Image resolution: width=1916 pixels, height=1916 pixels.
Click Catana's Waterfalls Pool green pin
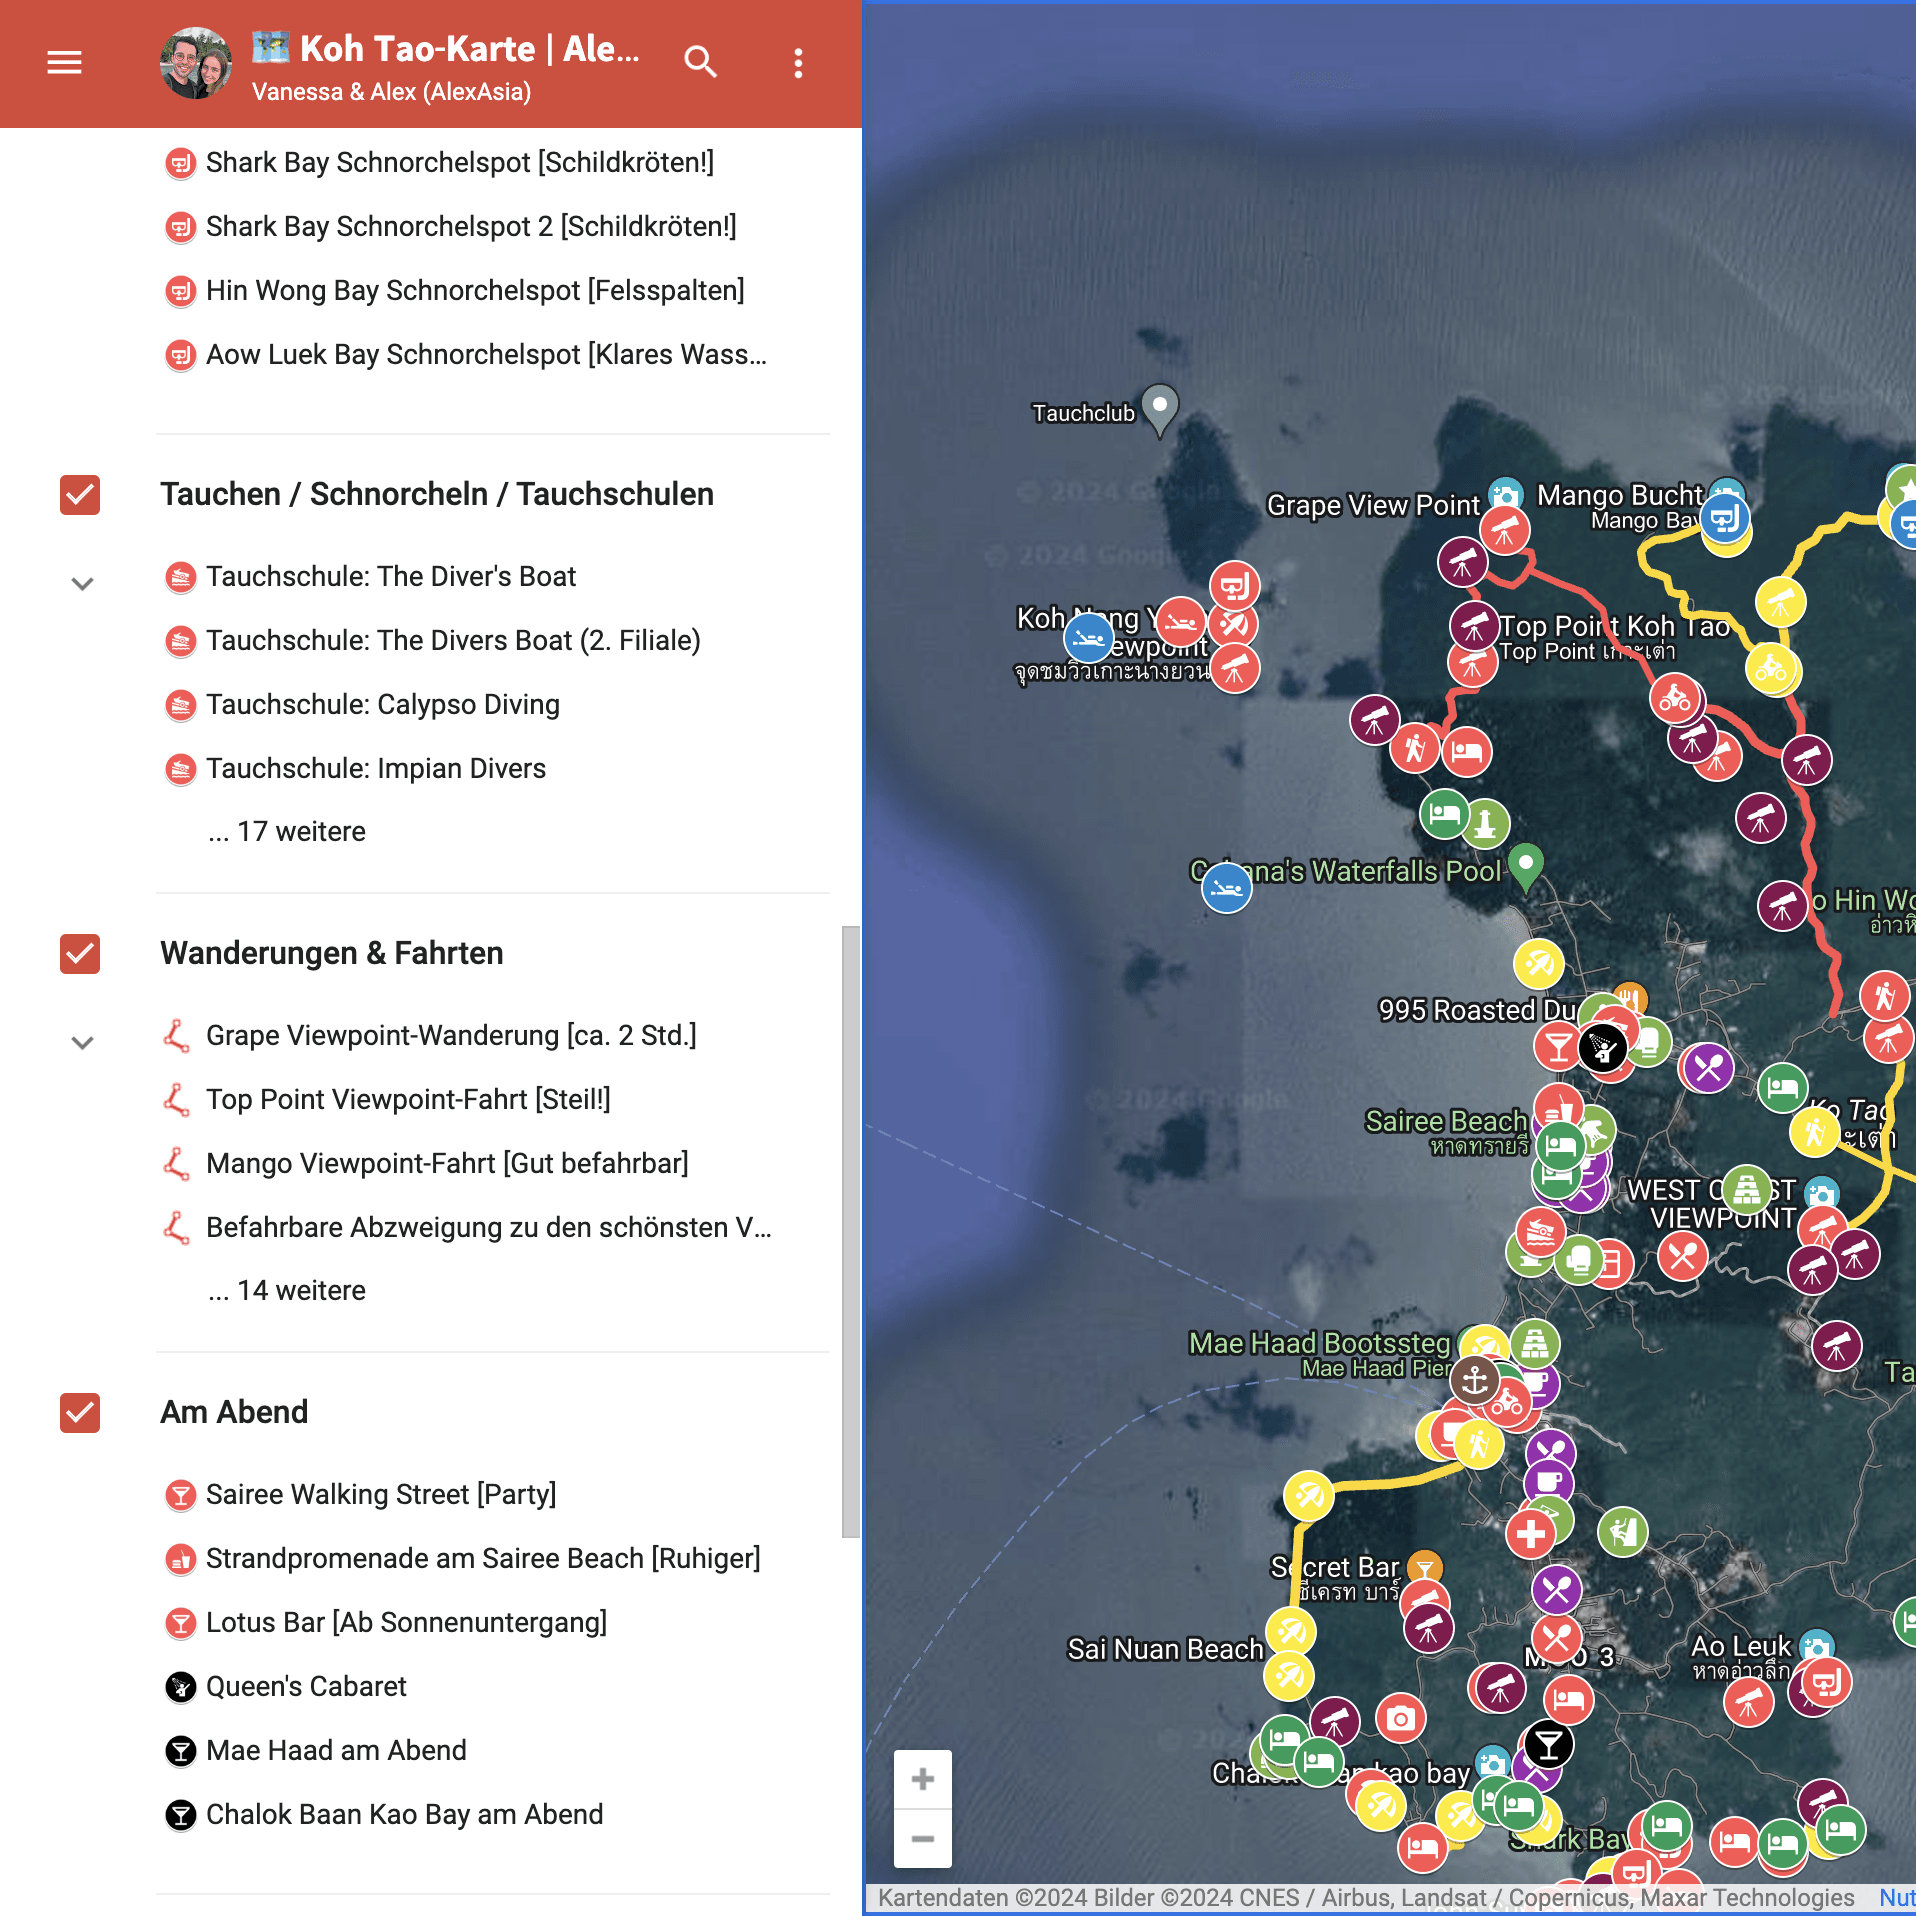tap(1525, 864)
